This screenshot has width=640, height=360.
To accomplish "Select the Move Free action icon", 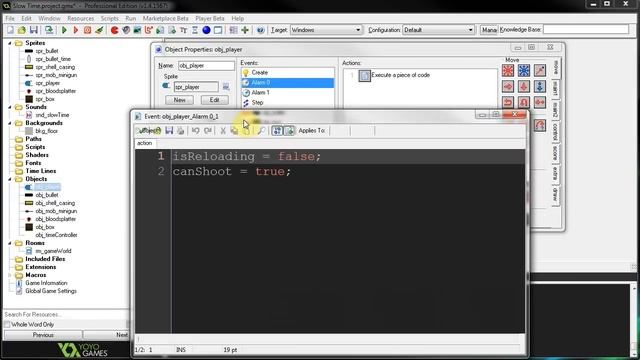I will pos(524,71).
